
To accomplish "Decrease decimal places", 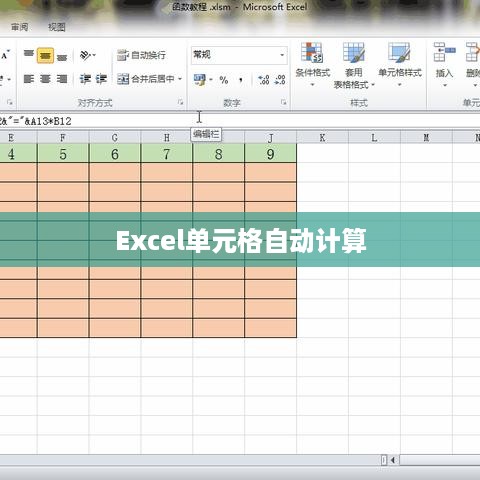I will coord(280,80).
